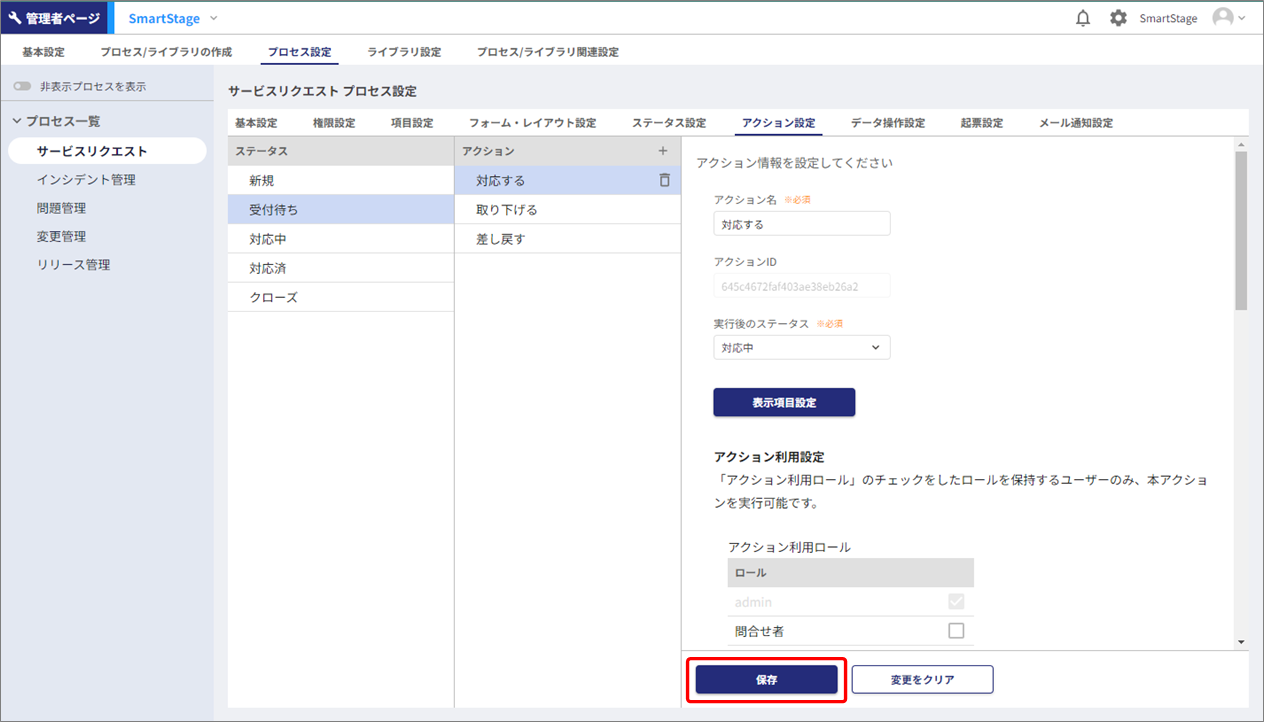1264x722 pixels.
Task: Open the 実行後のステータス dropdown
Action: pyautogui.click(x=801, y=347)
